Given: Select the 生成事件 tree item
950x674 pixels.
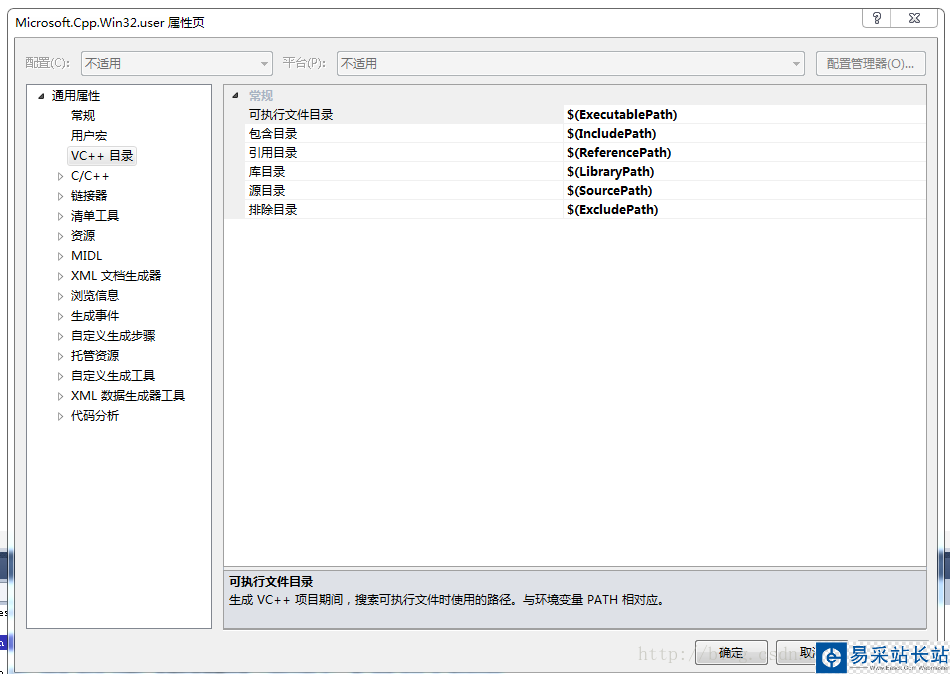Looking at the screenshot, I should [x=95, y=316].
